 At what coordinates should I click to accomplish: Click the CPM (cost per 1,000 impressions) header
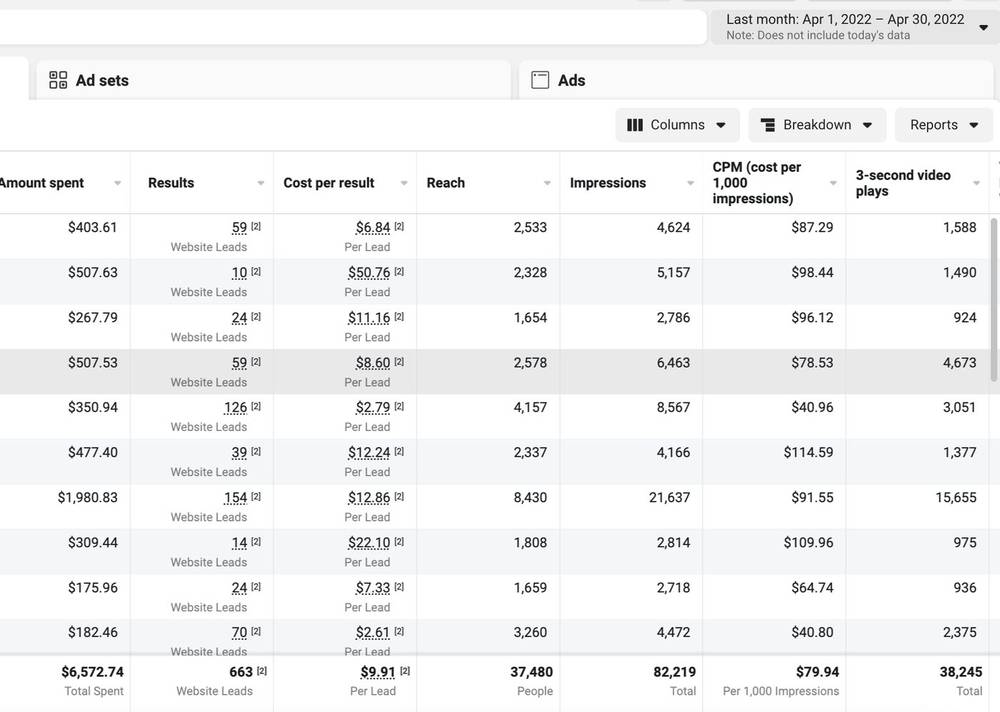click(x=756, y=183)
